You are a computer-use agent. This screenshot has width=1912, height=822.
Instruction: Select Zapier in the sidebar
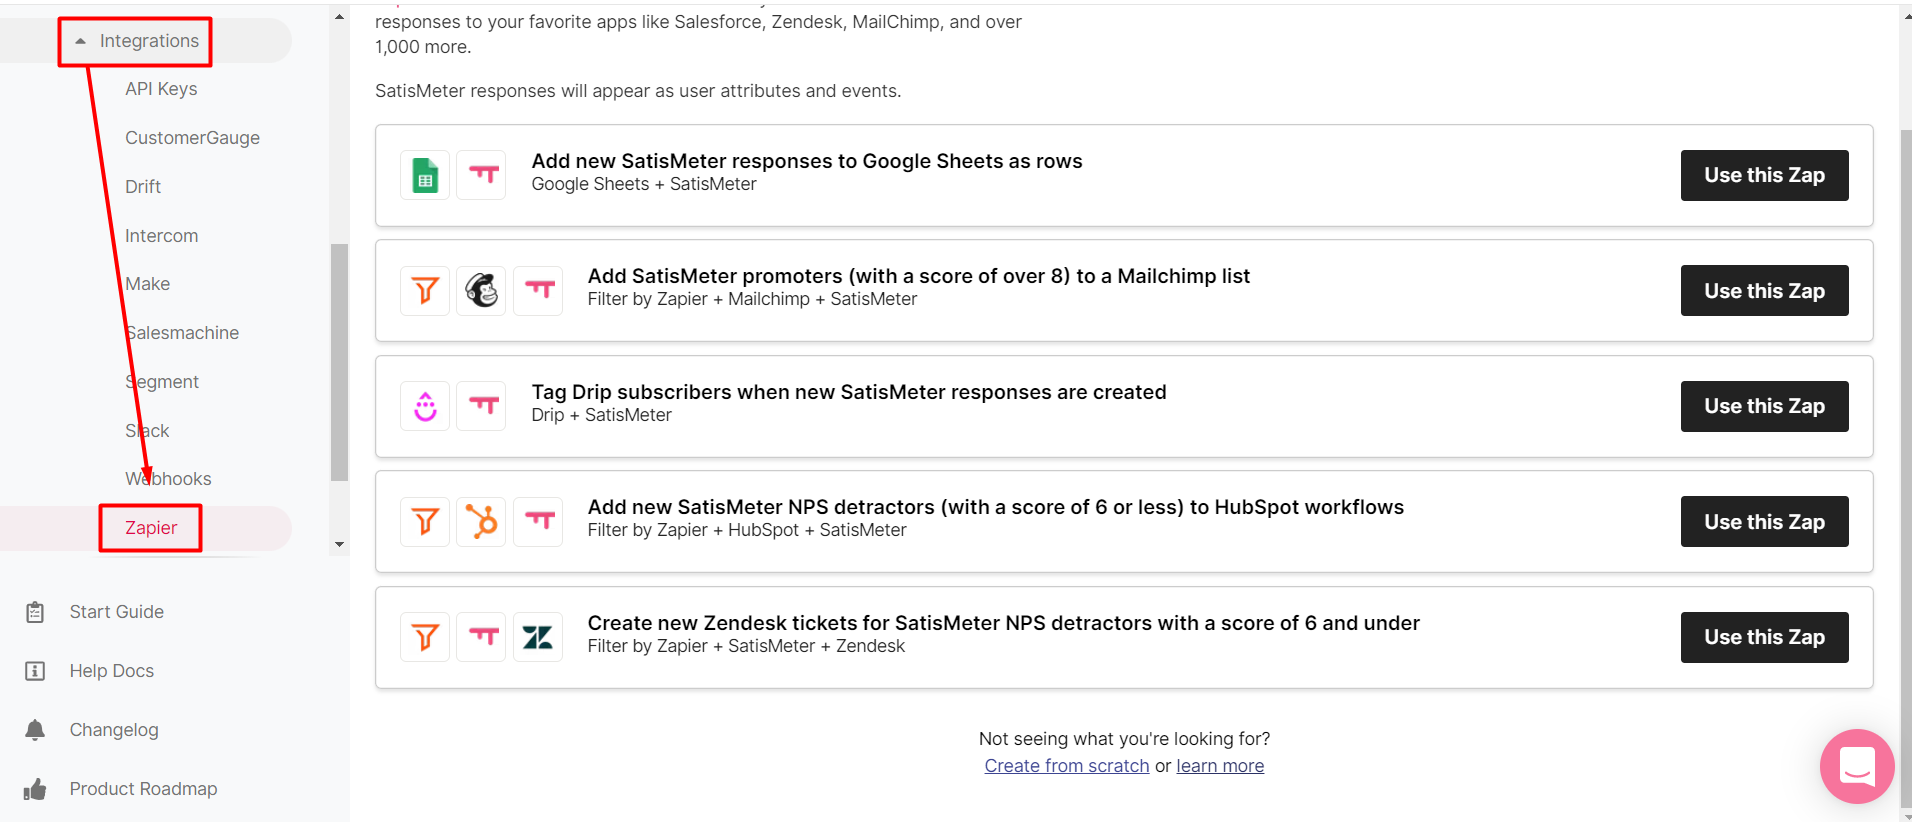pos(151,528)
